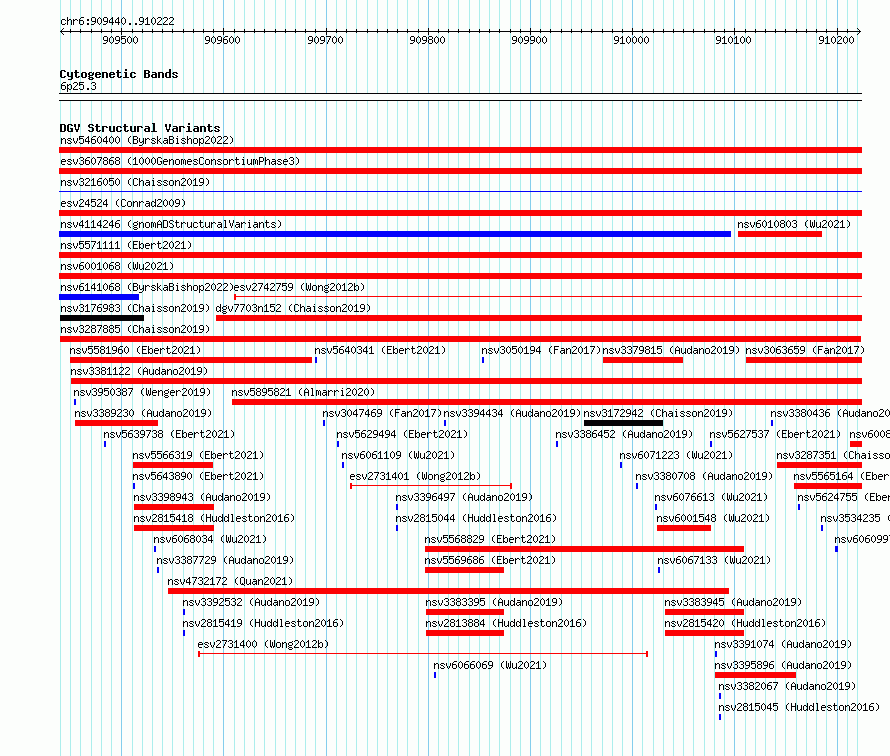This screenshot has width=890, height=756.
Task: Click the thin esv2731400 (Wong2012b) span line
Action: coord(423,654)
